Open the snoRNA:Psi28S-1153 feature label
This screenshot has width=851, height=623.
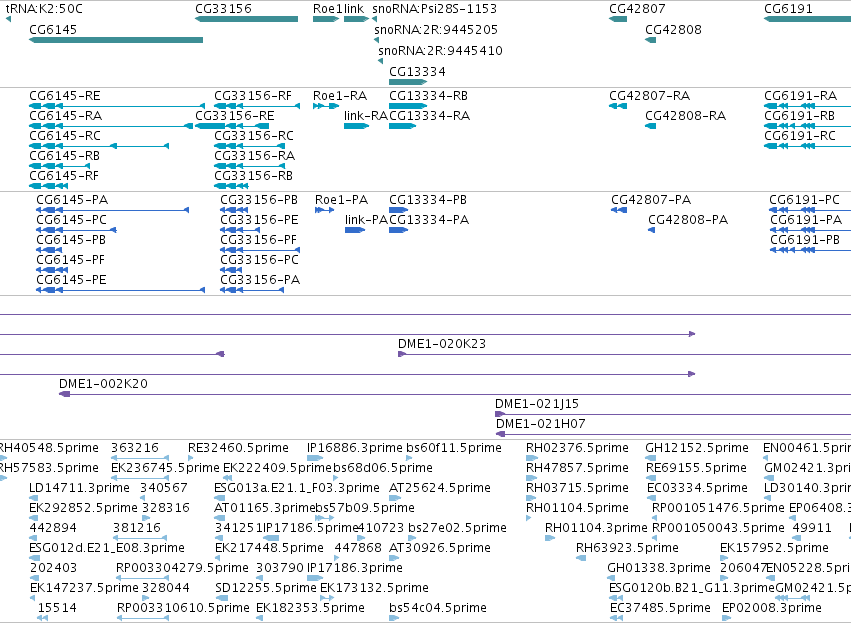pos(434,9)
